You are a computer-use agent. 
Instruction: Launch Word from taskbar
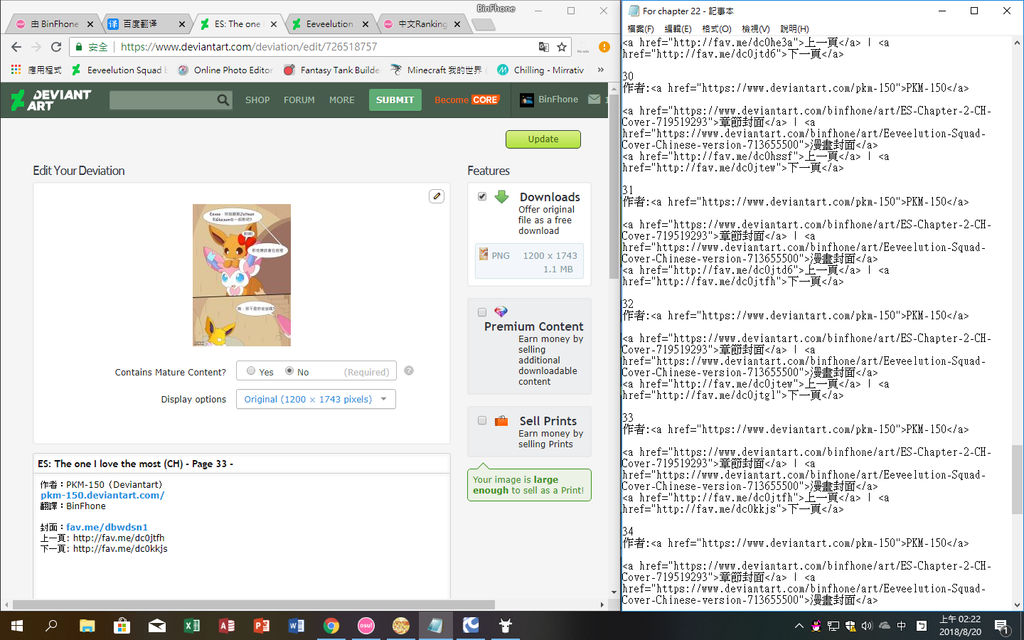[x=296, y=626]
